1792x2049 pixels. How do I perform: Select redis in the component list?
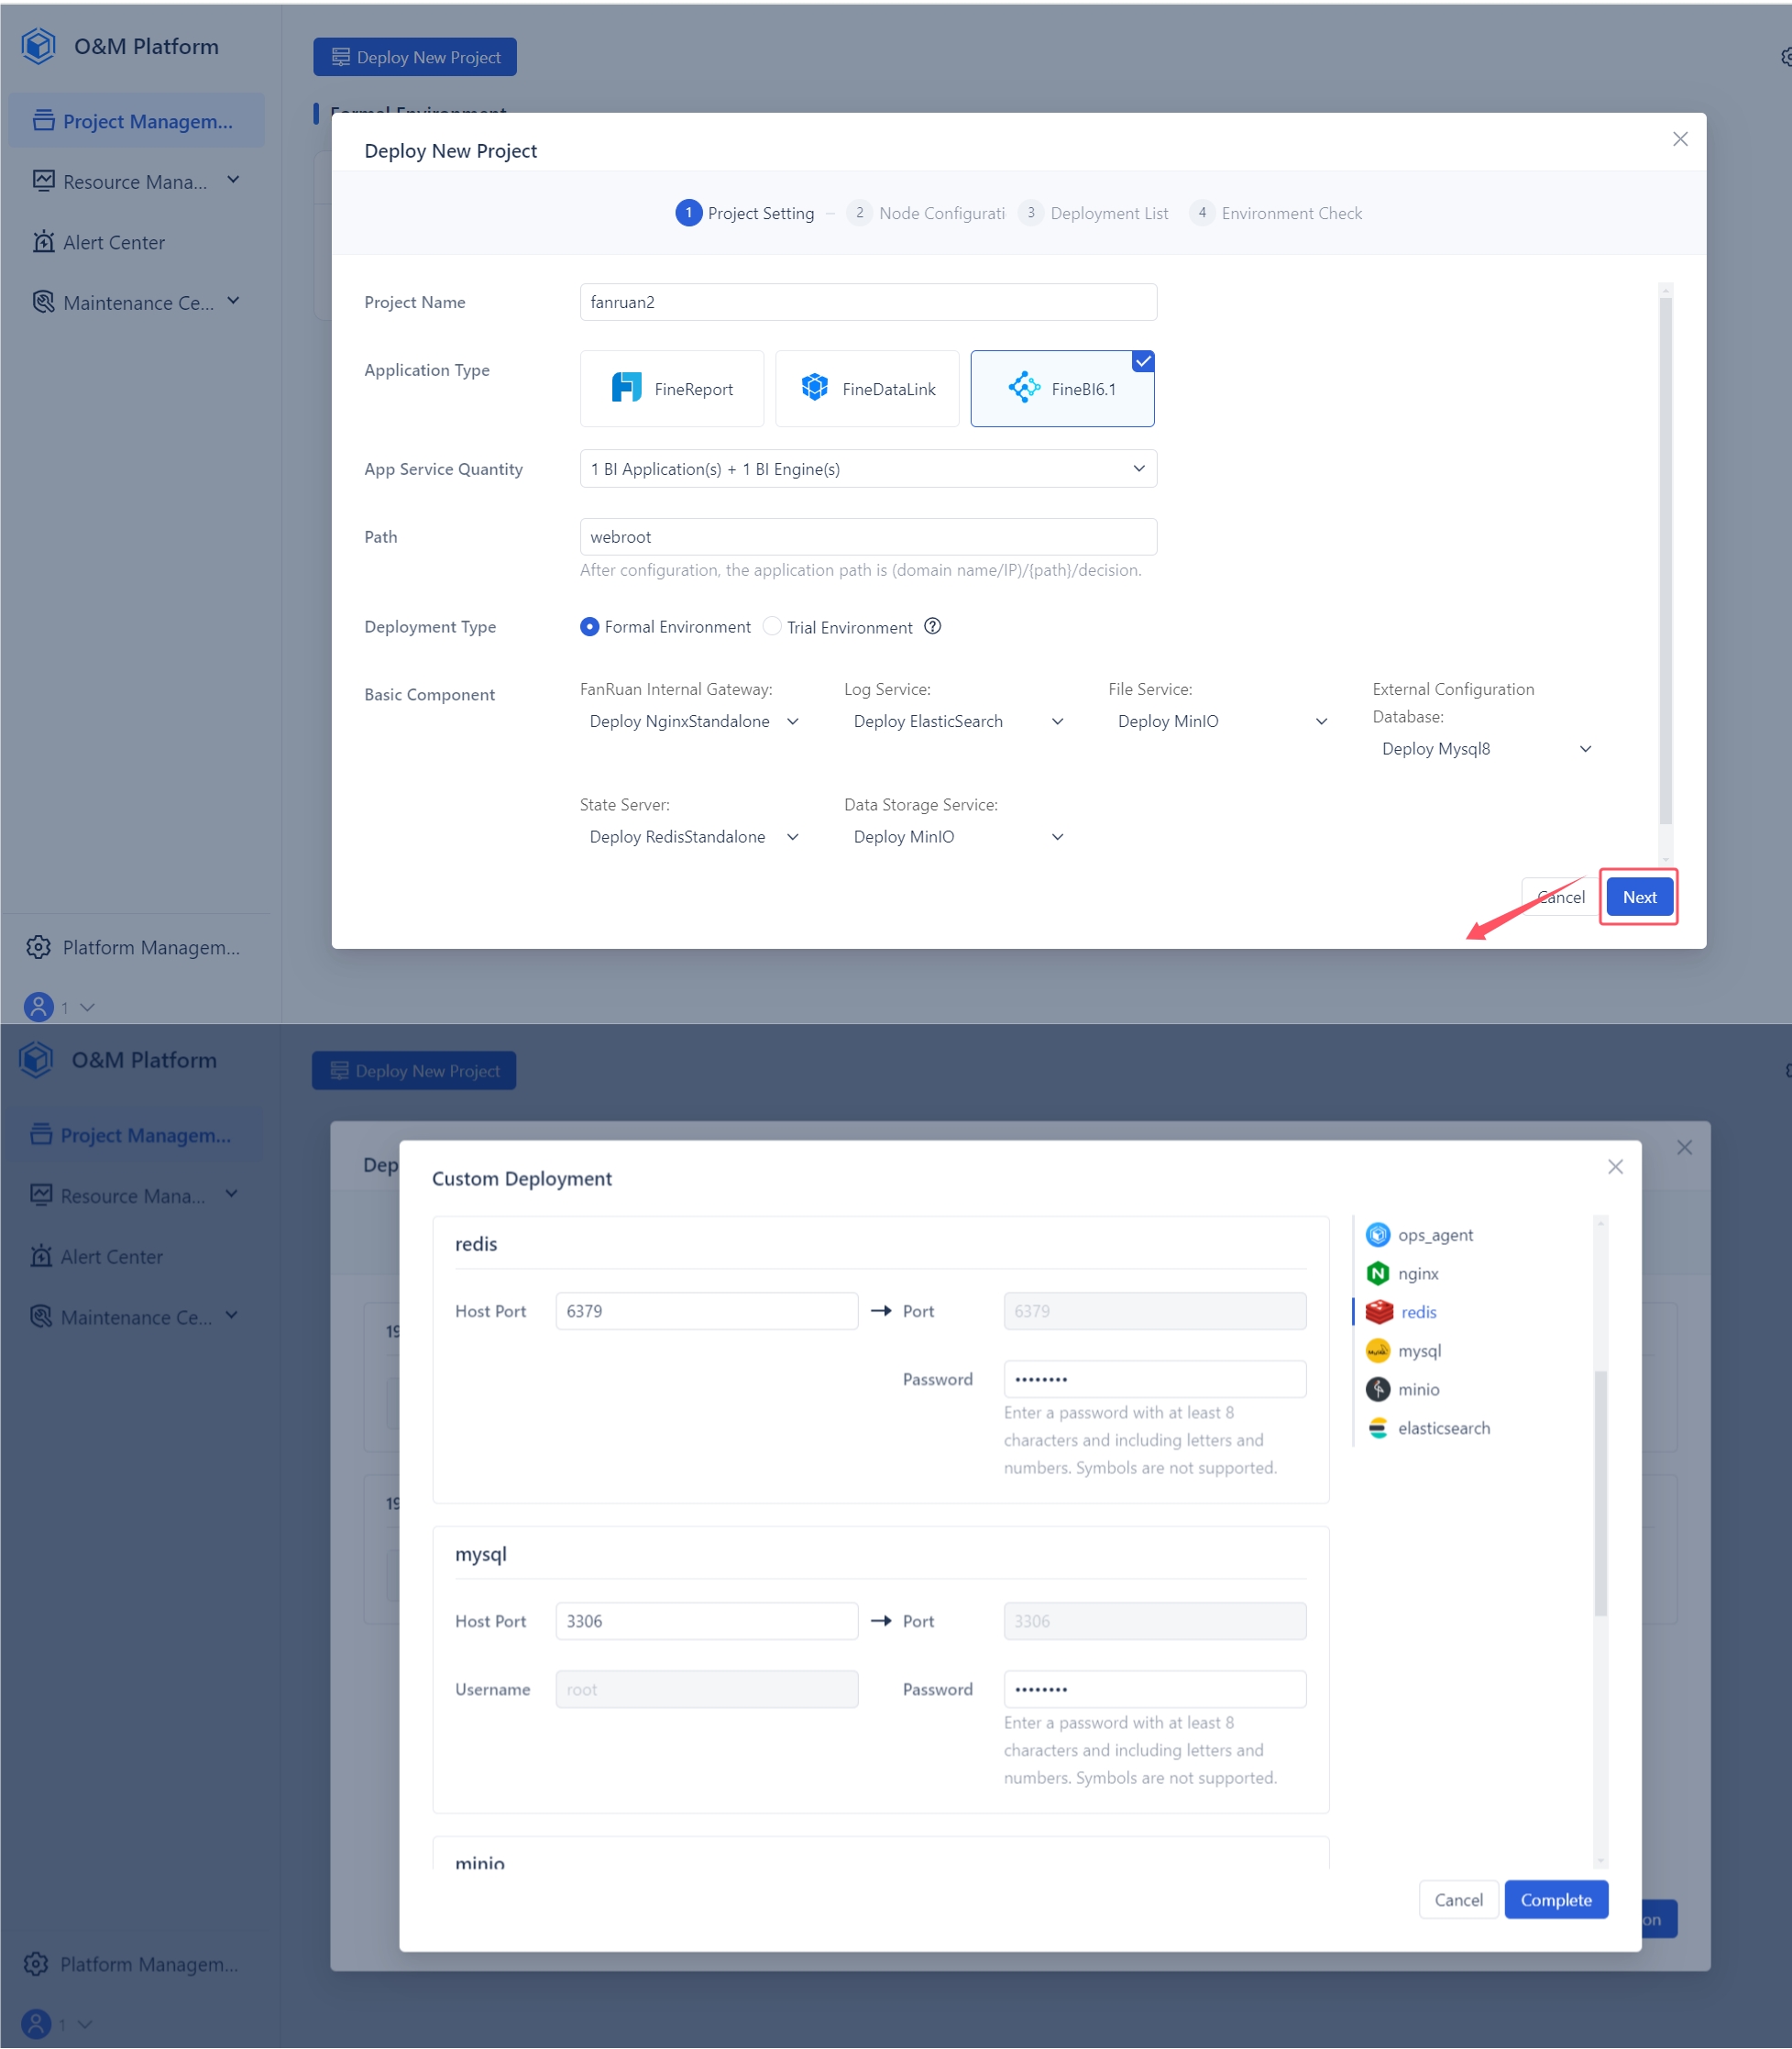(x=1418, y=1311)
